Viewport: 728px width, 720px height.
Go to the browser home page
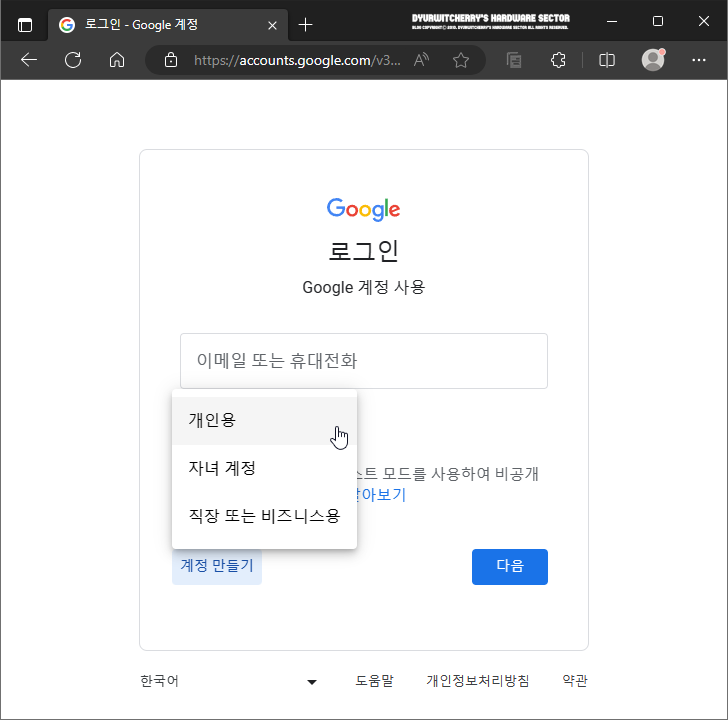[117, 60]
